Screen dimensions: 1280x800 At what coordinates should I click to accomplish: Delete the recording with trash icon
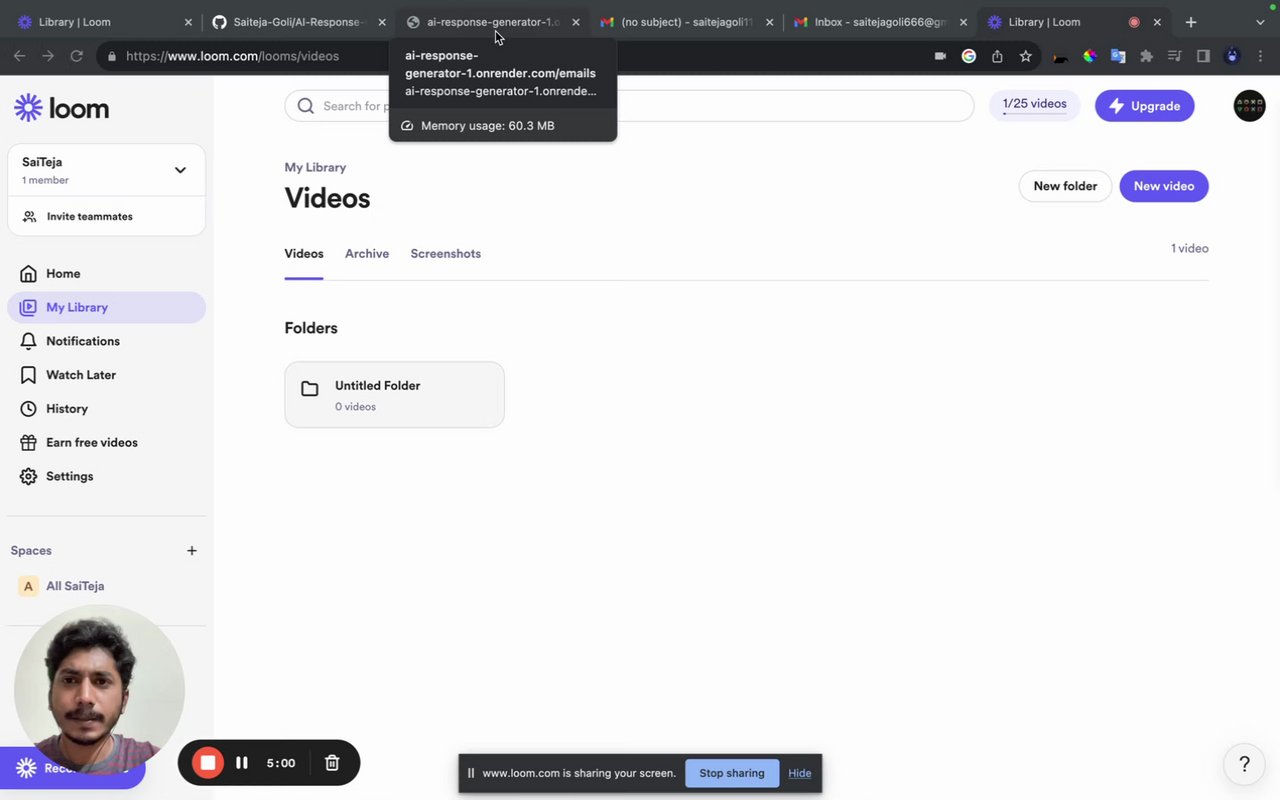[x=332, y=763]
